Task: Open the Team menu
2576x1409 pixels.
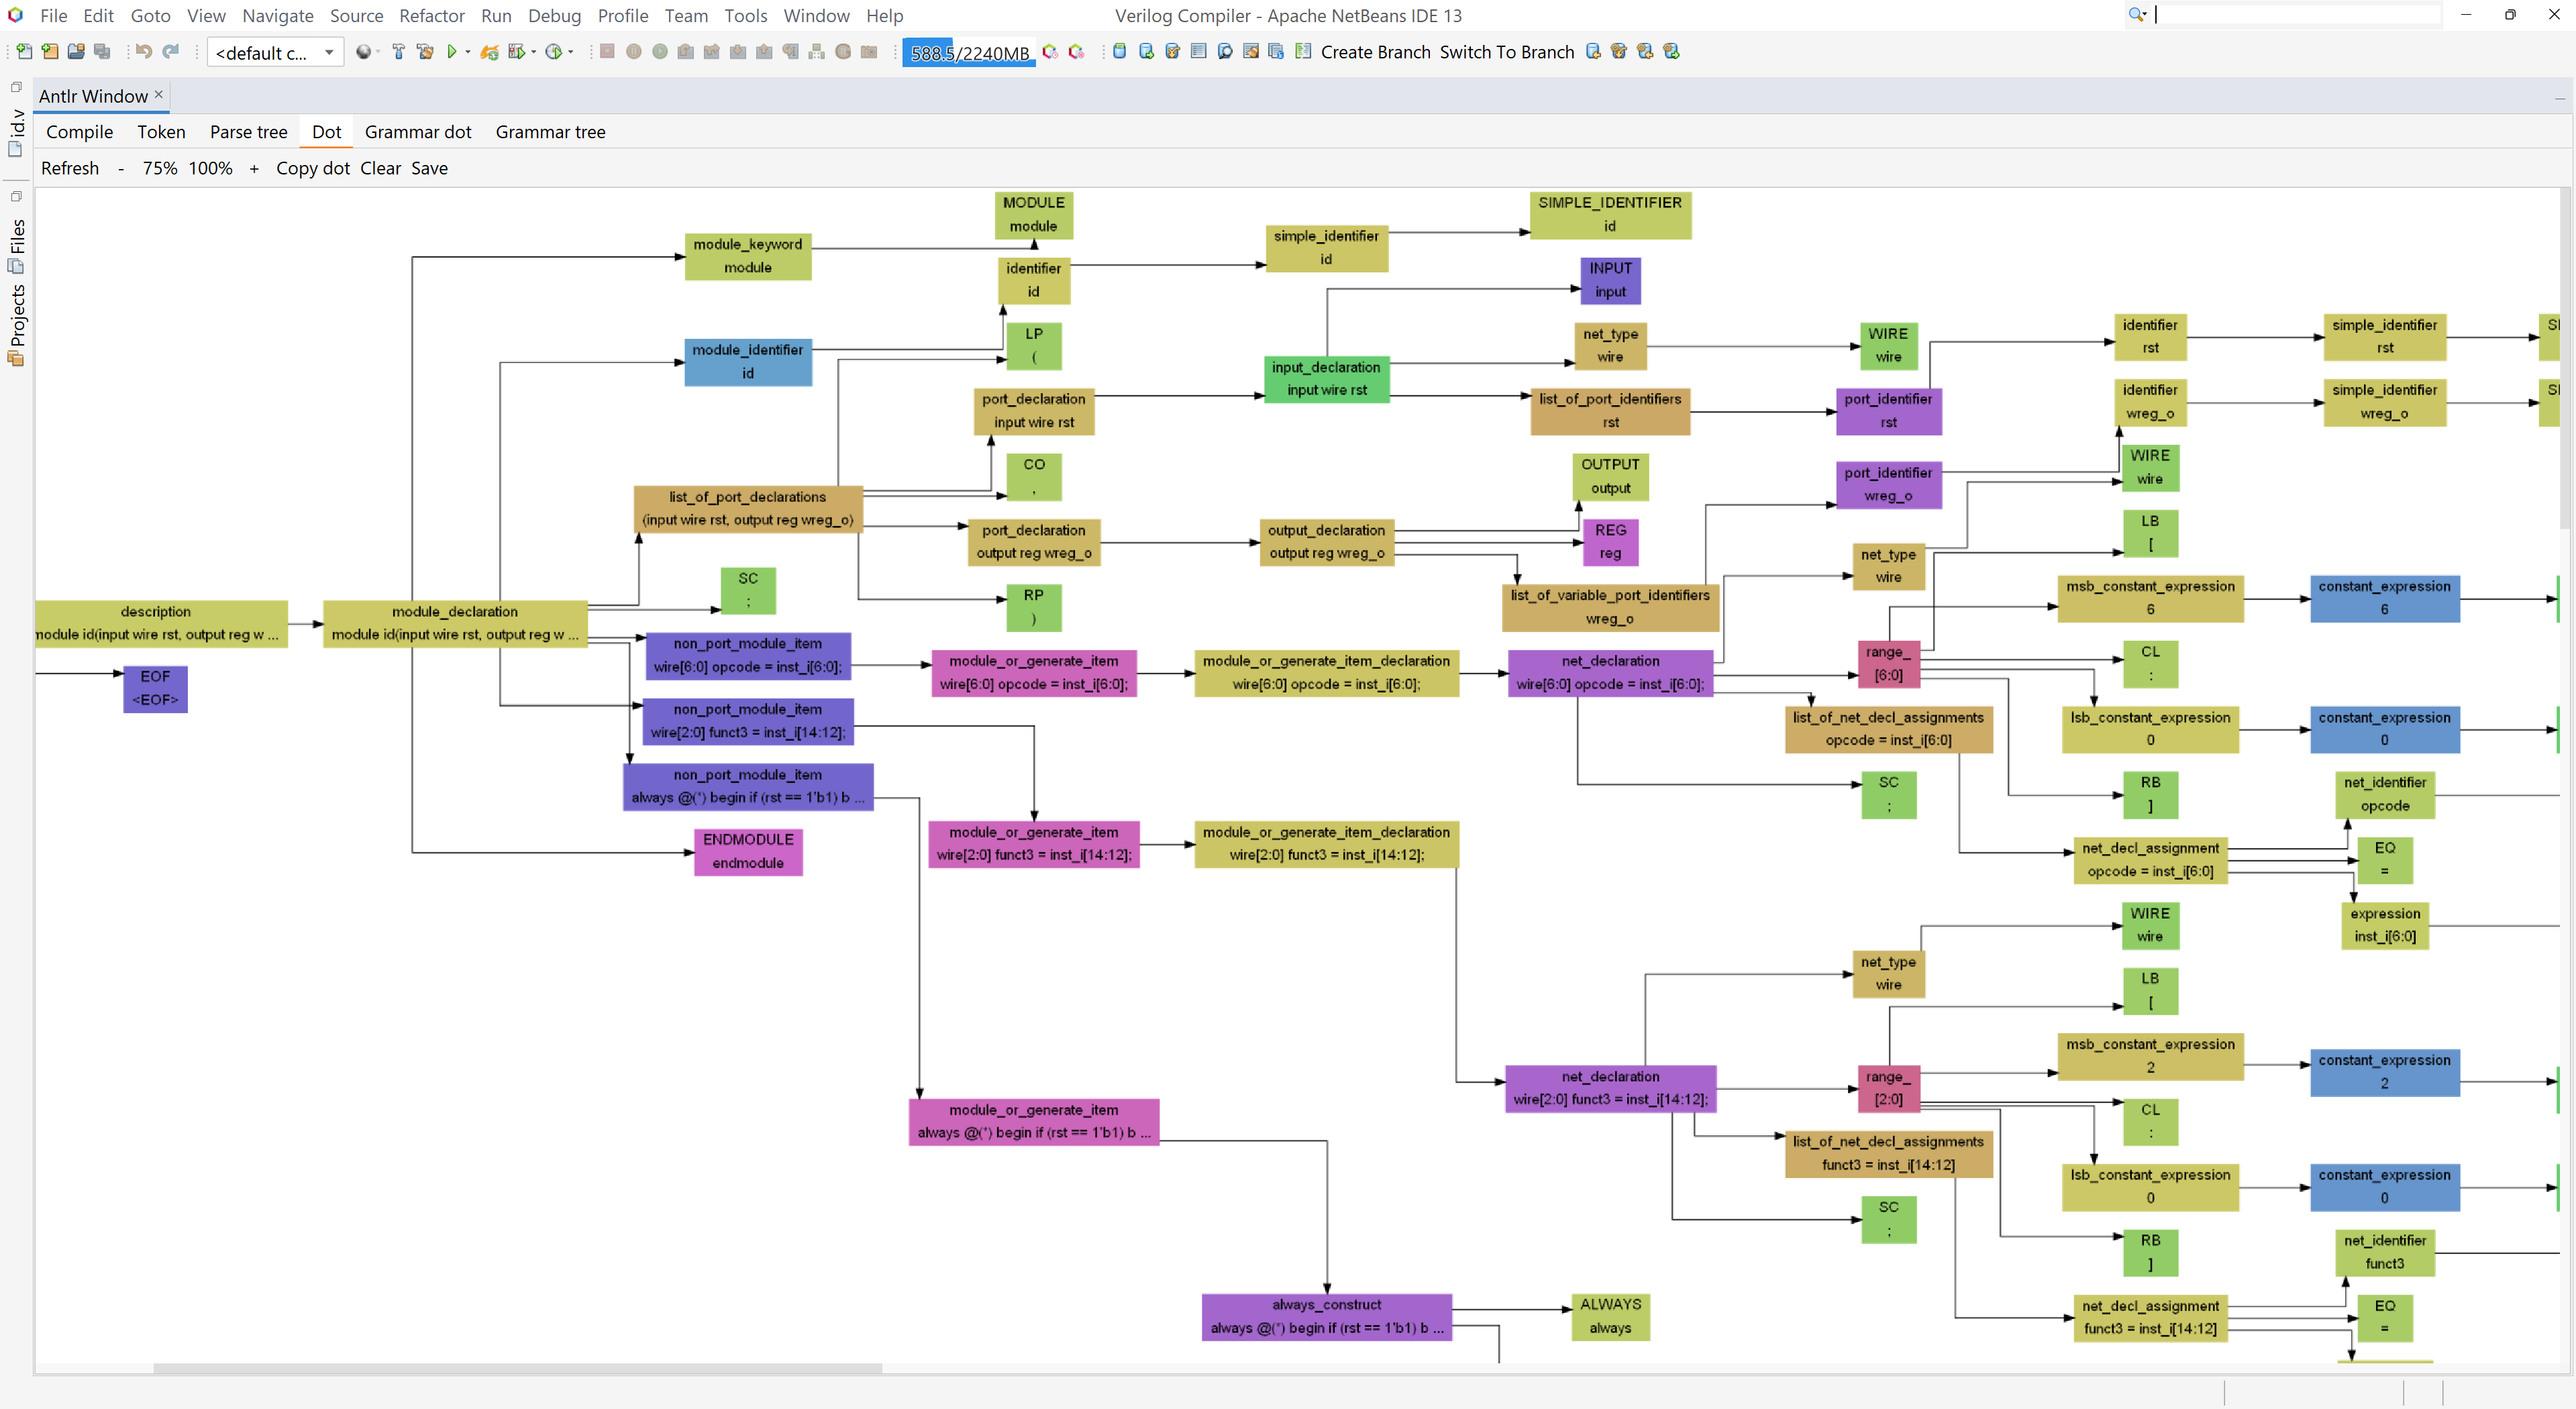Action: coord(686,16)
